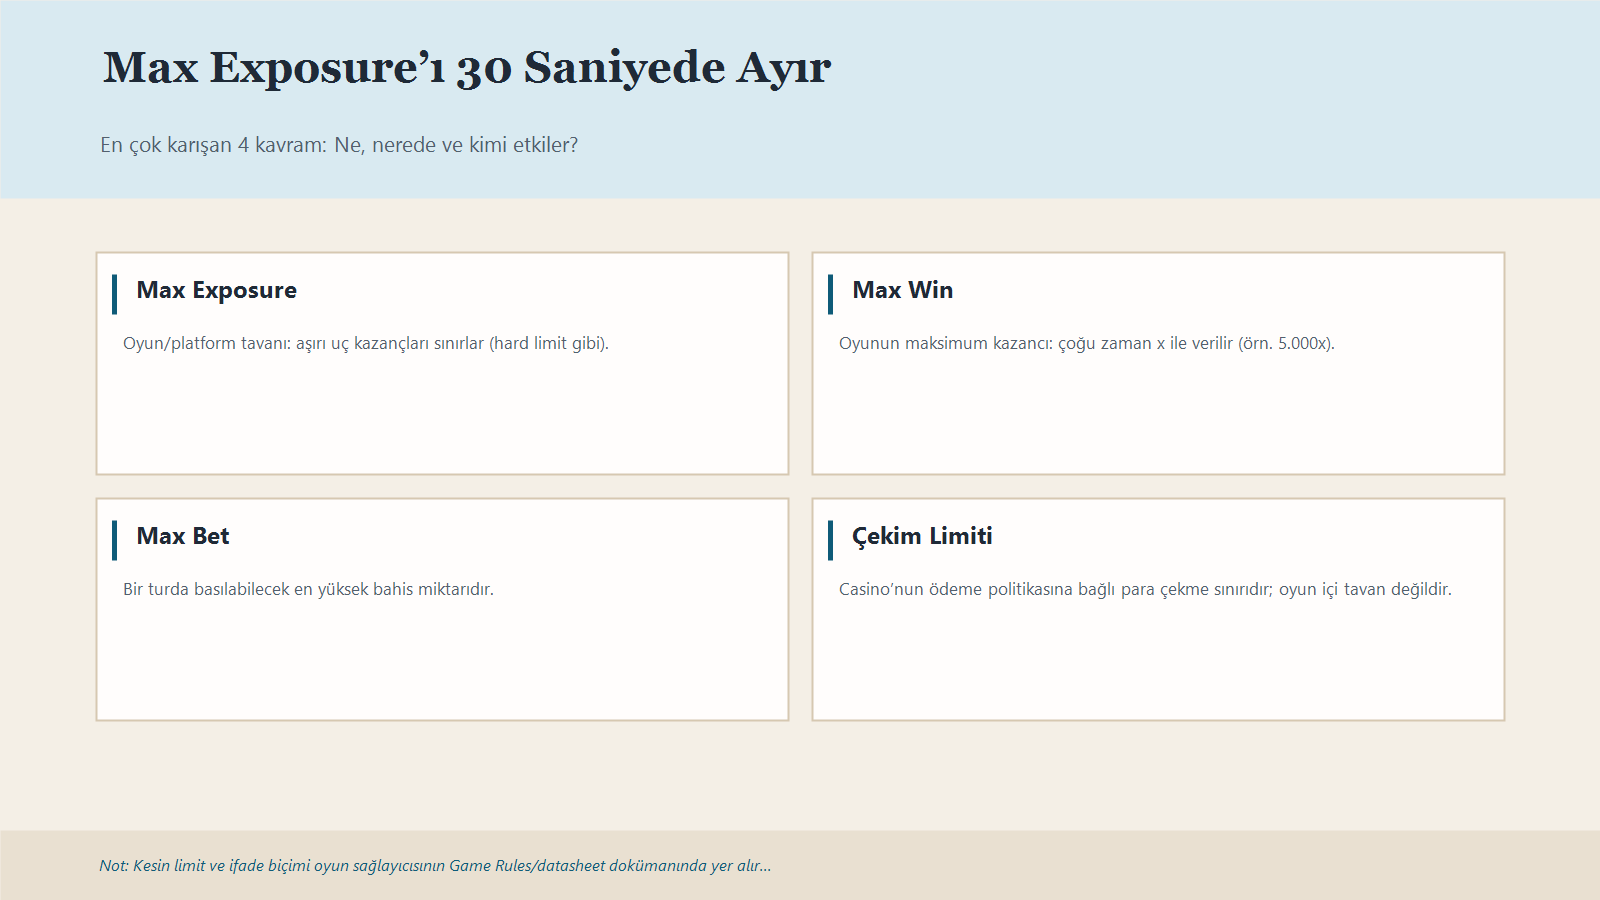Image resolution: width=1600 pixels, height=900 pixels.
Task: Click the footer note beginning "Not: Kesin limit"
Action: (x=434, y=866)
